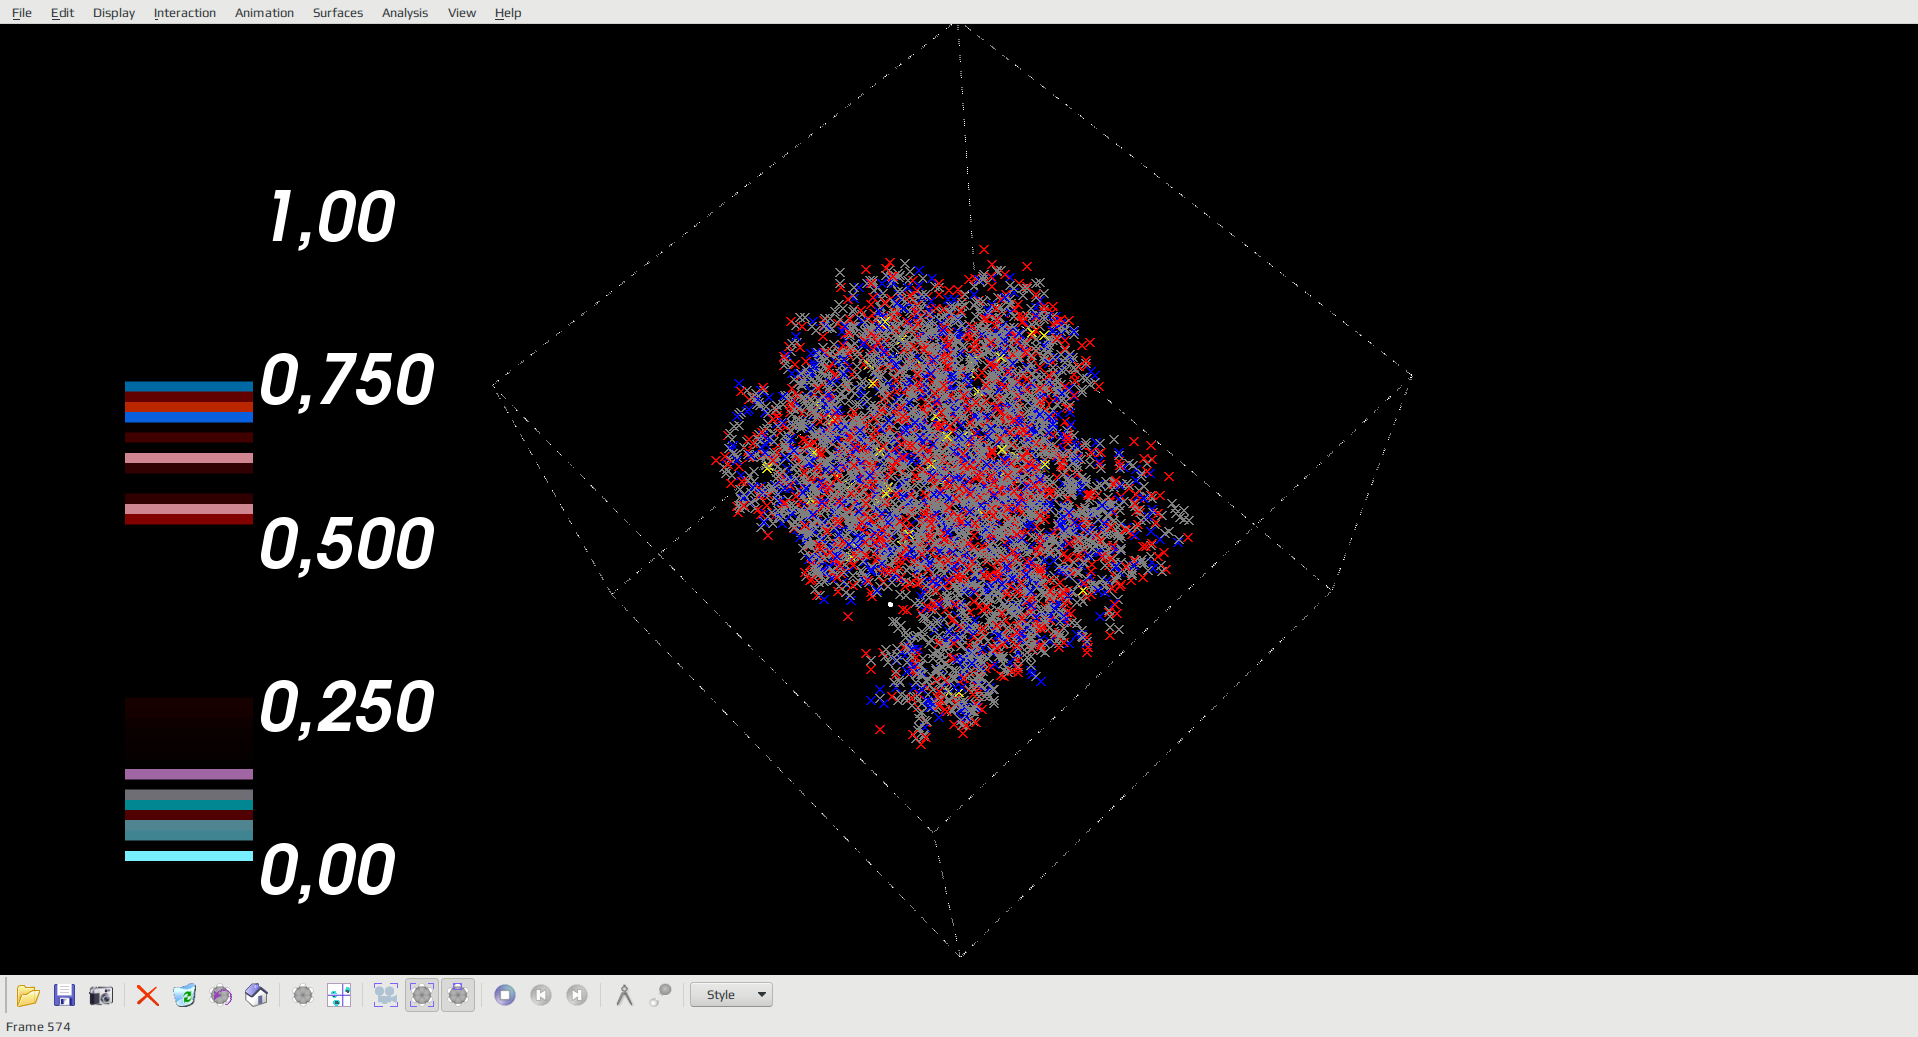
Task: Open a file with the folder icon
Action: (28, 995)
